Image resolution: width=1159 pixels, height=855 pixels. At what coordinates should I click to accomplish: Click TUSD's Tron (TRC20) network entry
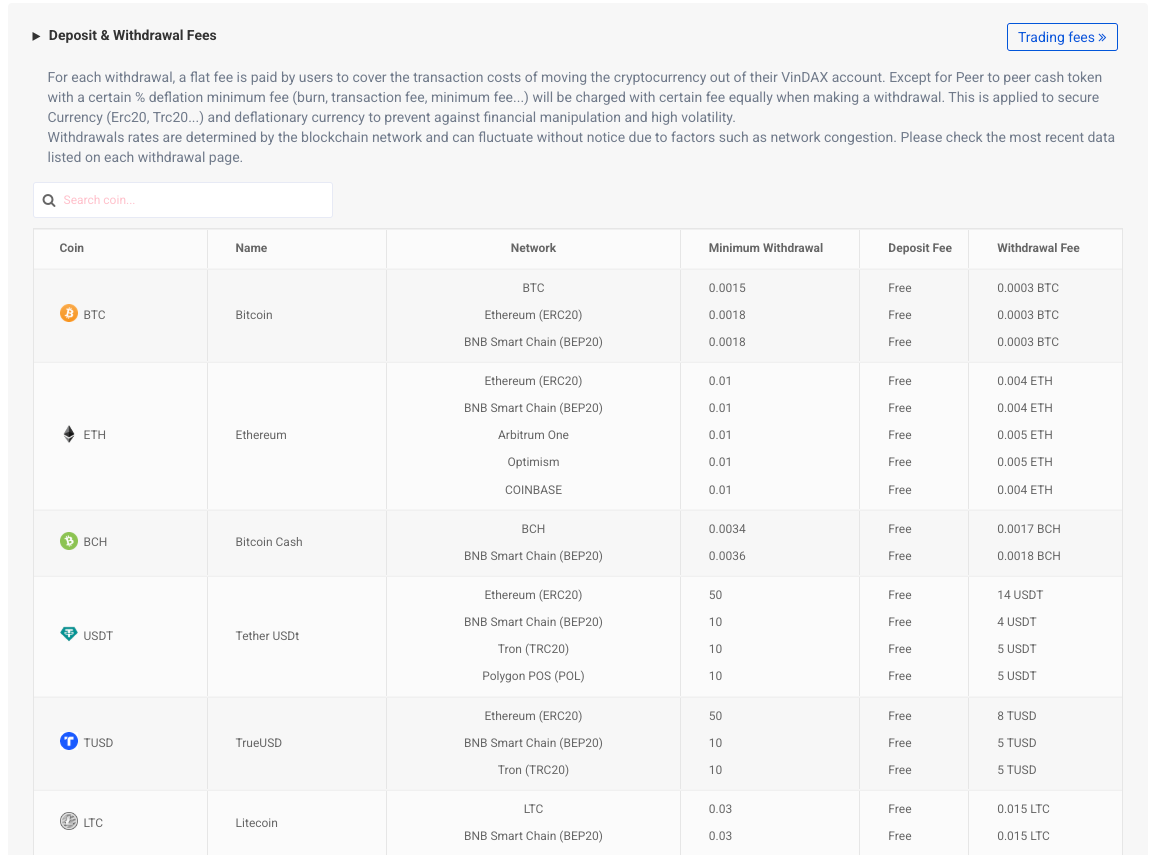(533, 770)
